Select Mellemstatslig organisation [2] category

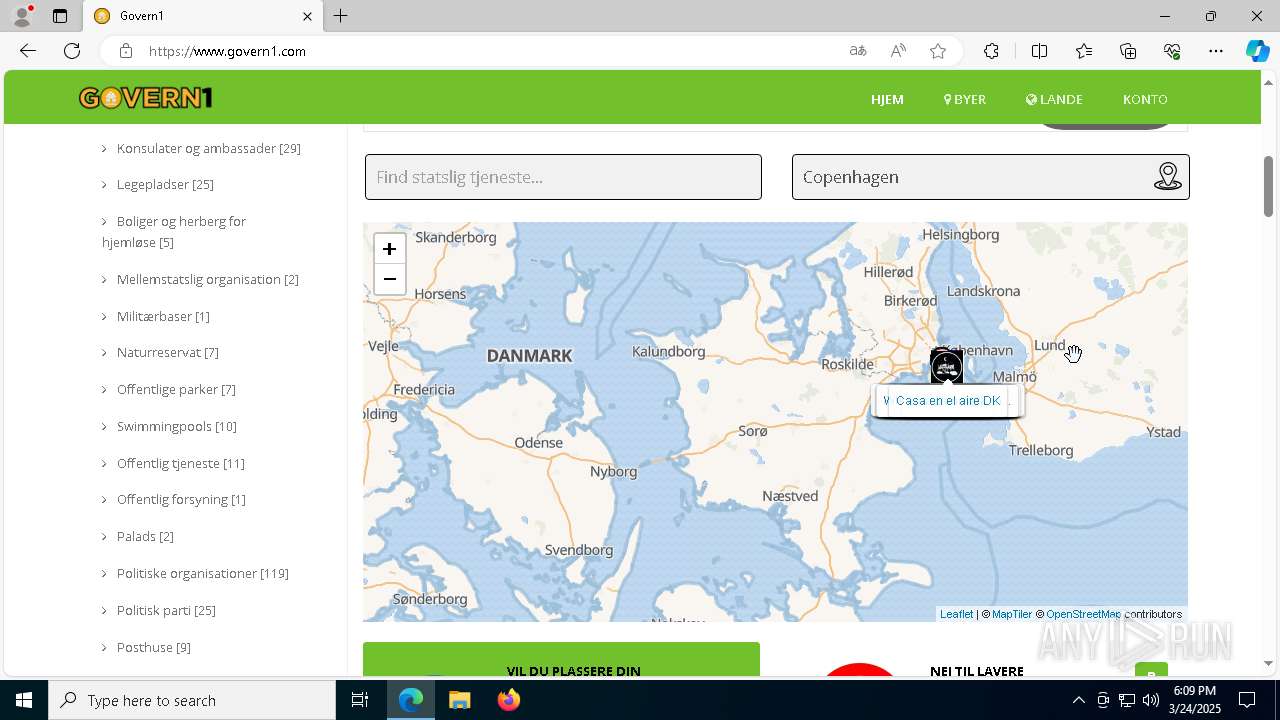[207, 279]
